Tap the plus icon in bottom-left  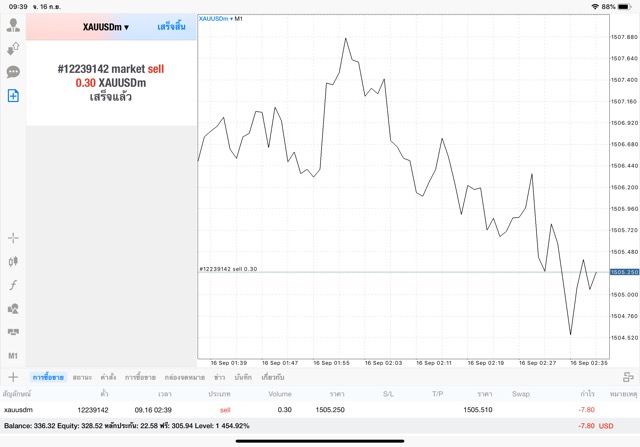[13, 377]
